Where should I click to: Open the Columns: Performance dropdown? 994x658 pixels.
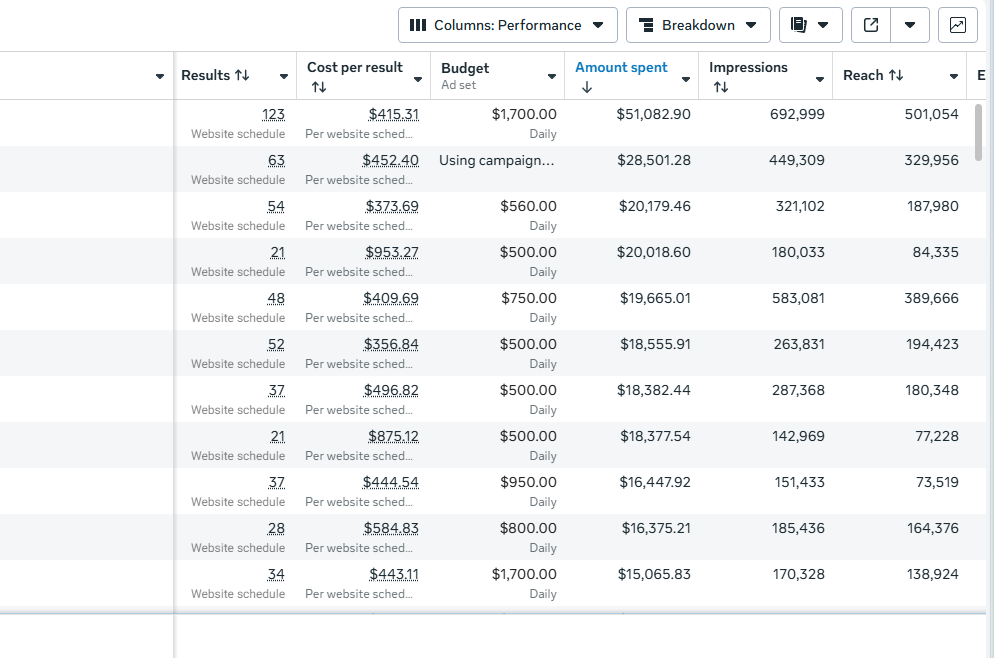tap(507, 25)
